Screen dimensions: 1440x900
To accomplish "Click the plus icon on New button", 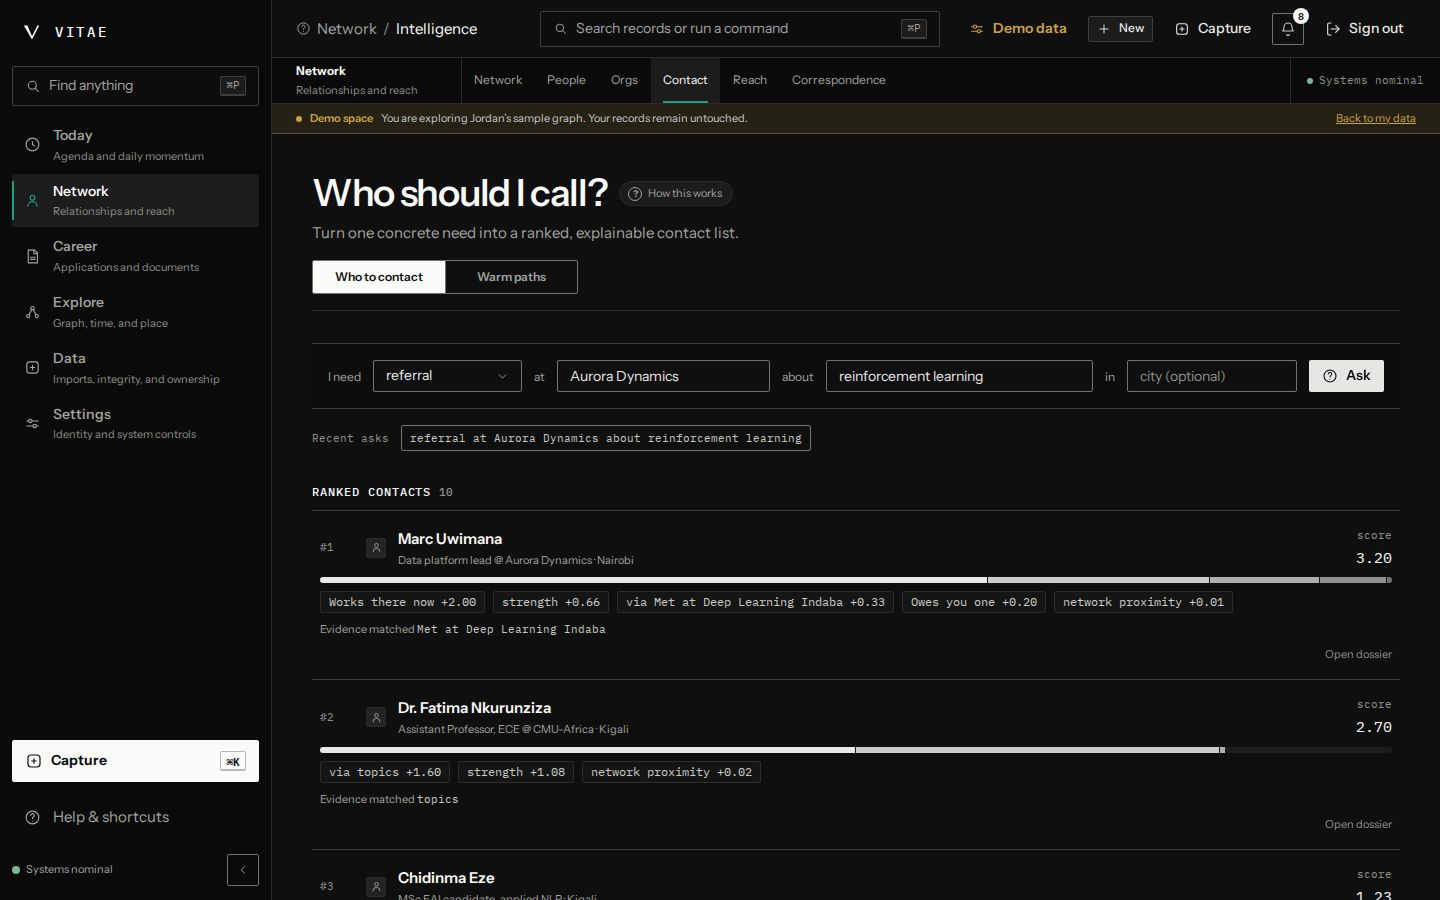I will 1104,29.
